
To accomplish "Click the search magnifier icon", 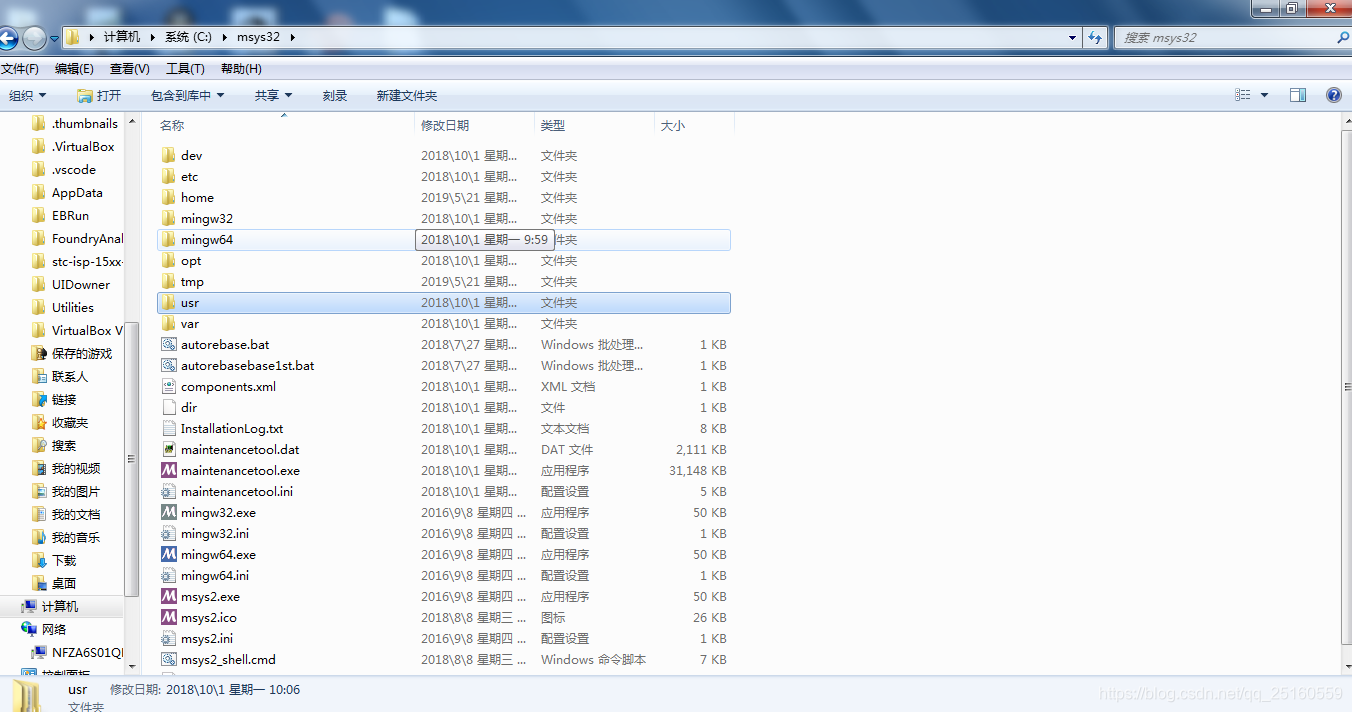I will 1342,37.
